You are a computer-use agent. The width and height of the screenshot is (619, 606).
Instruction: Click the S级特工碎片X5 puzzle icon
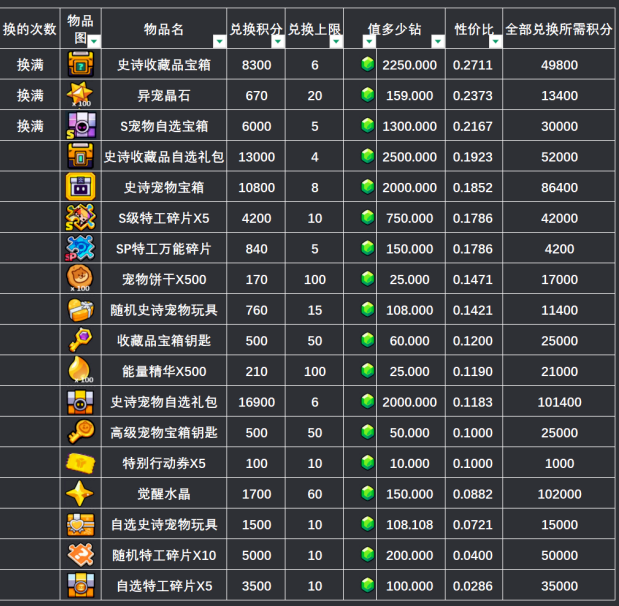pos(81,217)
